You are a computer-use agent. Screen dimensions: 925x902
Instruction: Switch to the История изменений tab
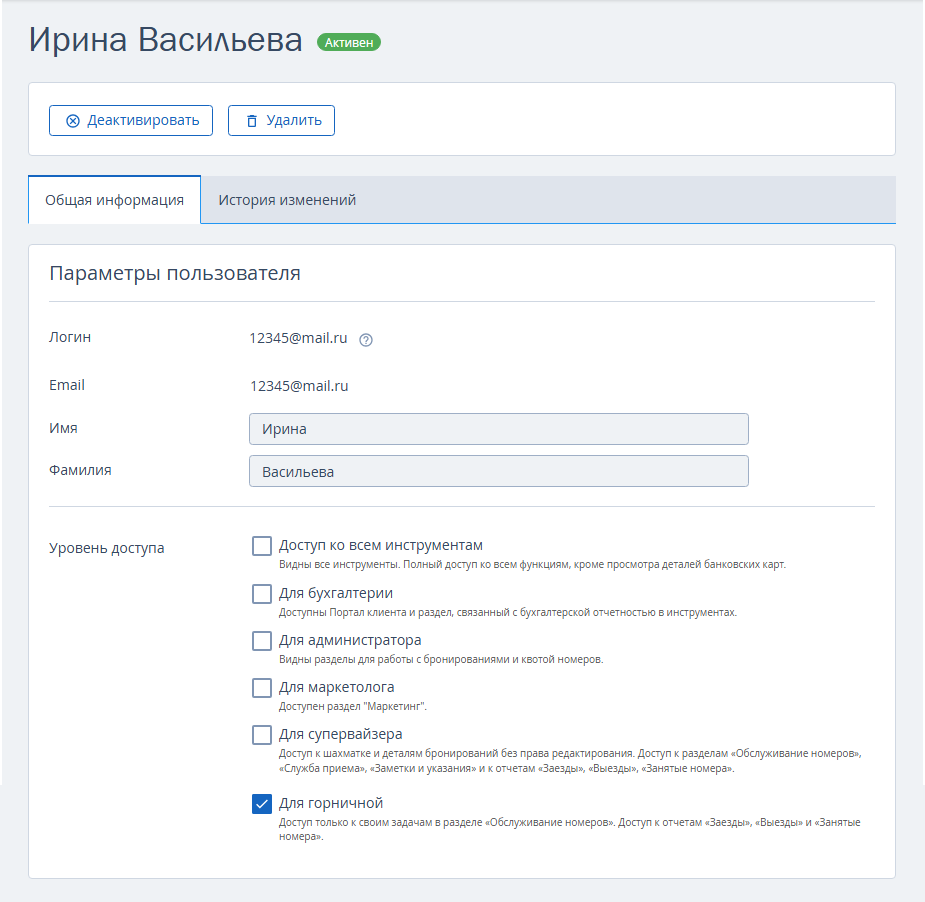pyautogui.click(x=287, y=200)
